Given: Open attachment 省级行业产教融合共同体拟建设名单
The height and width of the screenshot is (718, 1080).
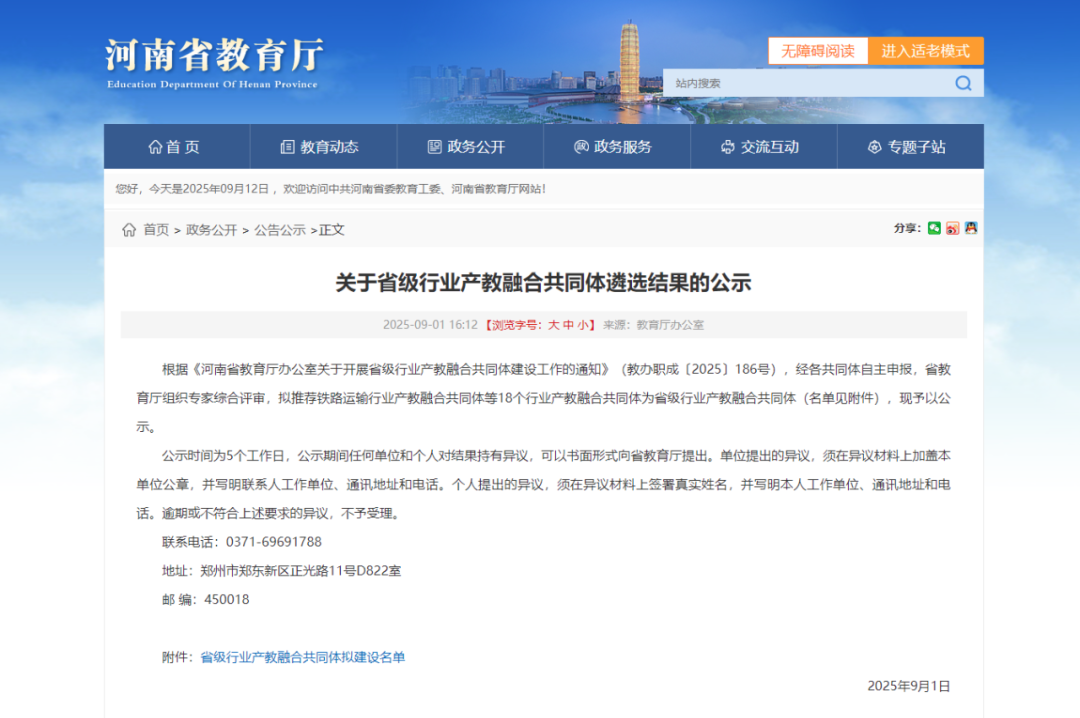Looking at the screenshot, I should [x=302, y=657].
